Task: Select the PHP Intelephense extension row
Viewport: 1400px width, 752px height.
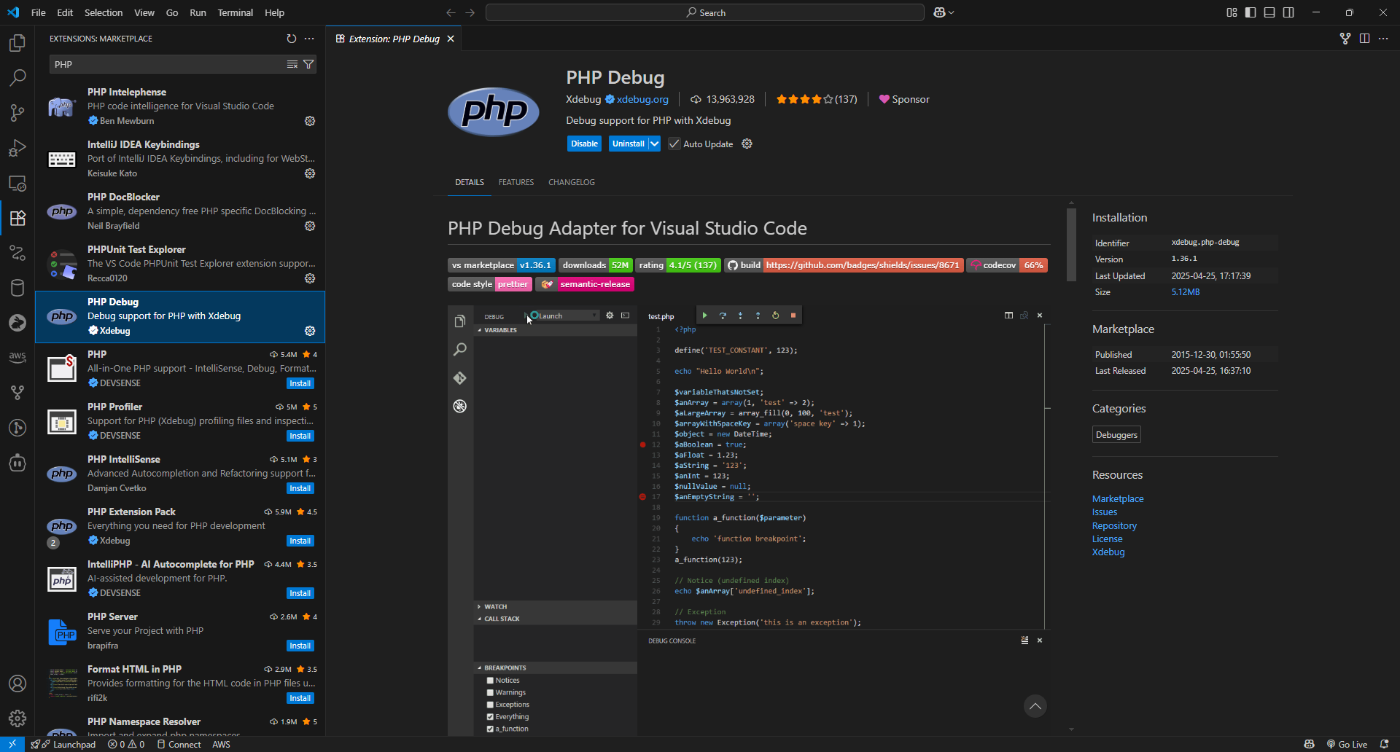Action: tap(180, 106)
